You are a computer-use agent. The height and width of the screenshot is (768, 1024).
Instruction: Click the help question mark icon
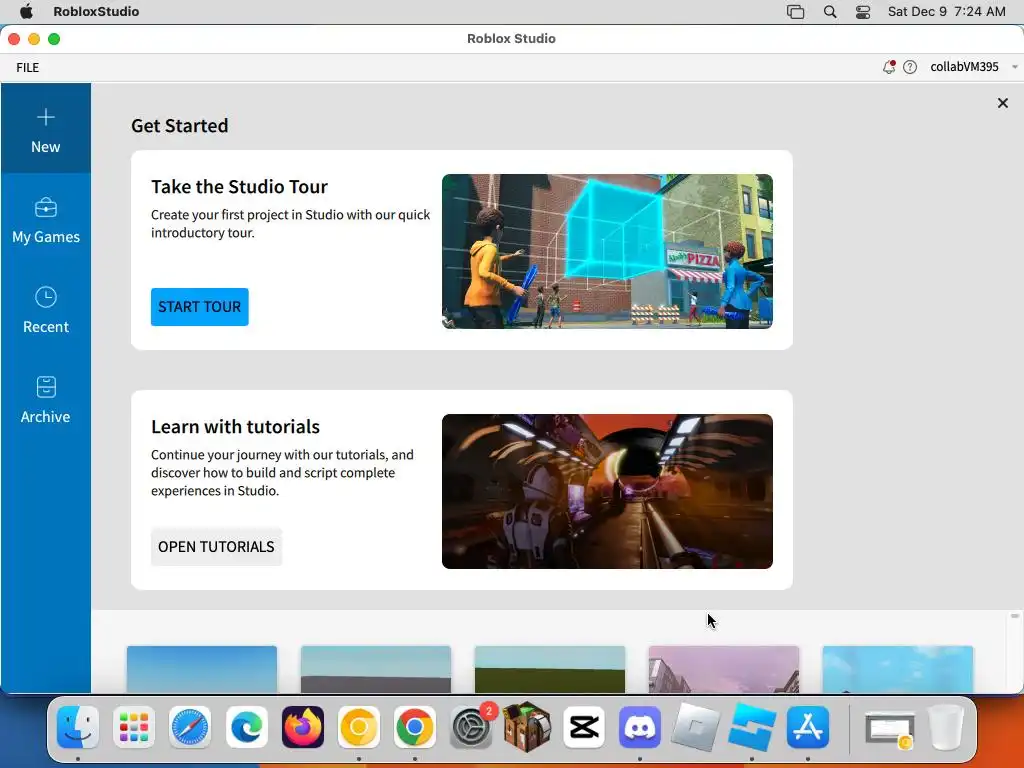point(910,67)
